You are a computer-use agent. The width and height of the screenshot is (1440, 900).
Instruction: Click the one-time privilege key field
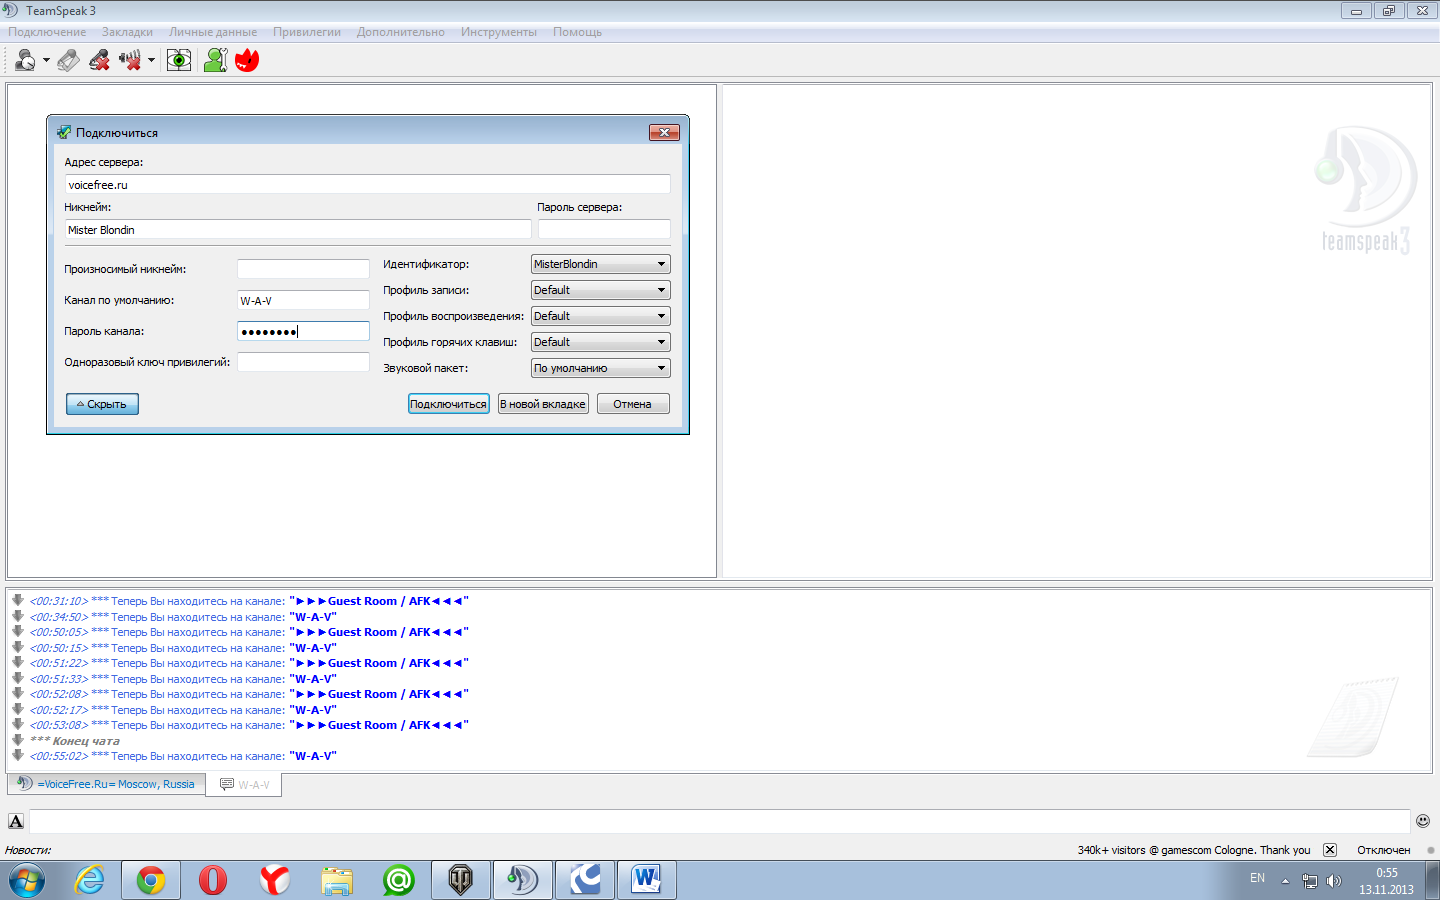[303, 362]
